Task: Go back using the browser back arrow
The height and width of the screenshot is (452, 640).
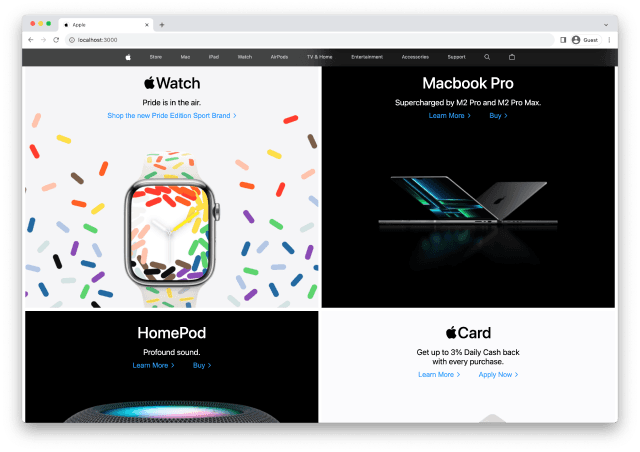Action: 31,40
